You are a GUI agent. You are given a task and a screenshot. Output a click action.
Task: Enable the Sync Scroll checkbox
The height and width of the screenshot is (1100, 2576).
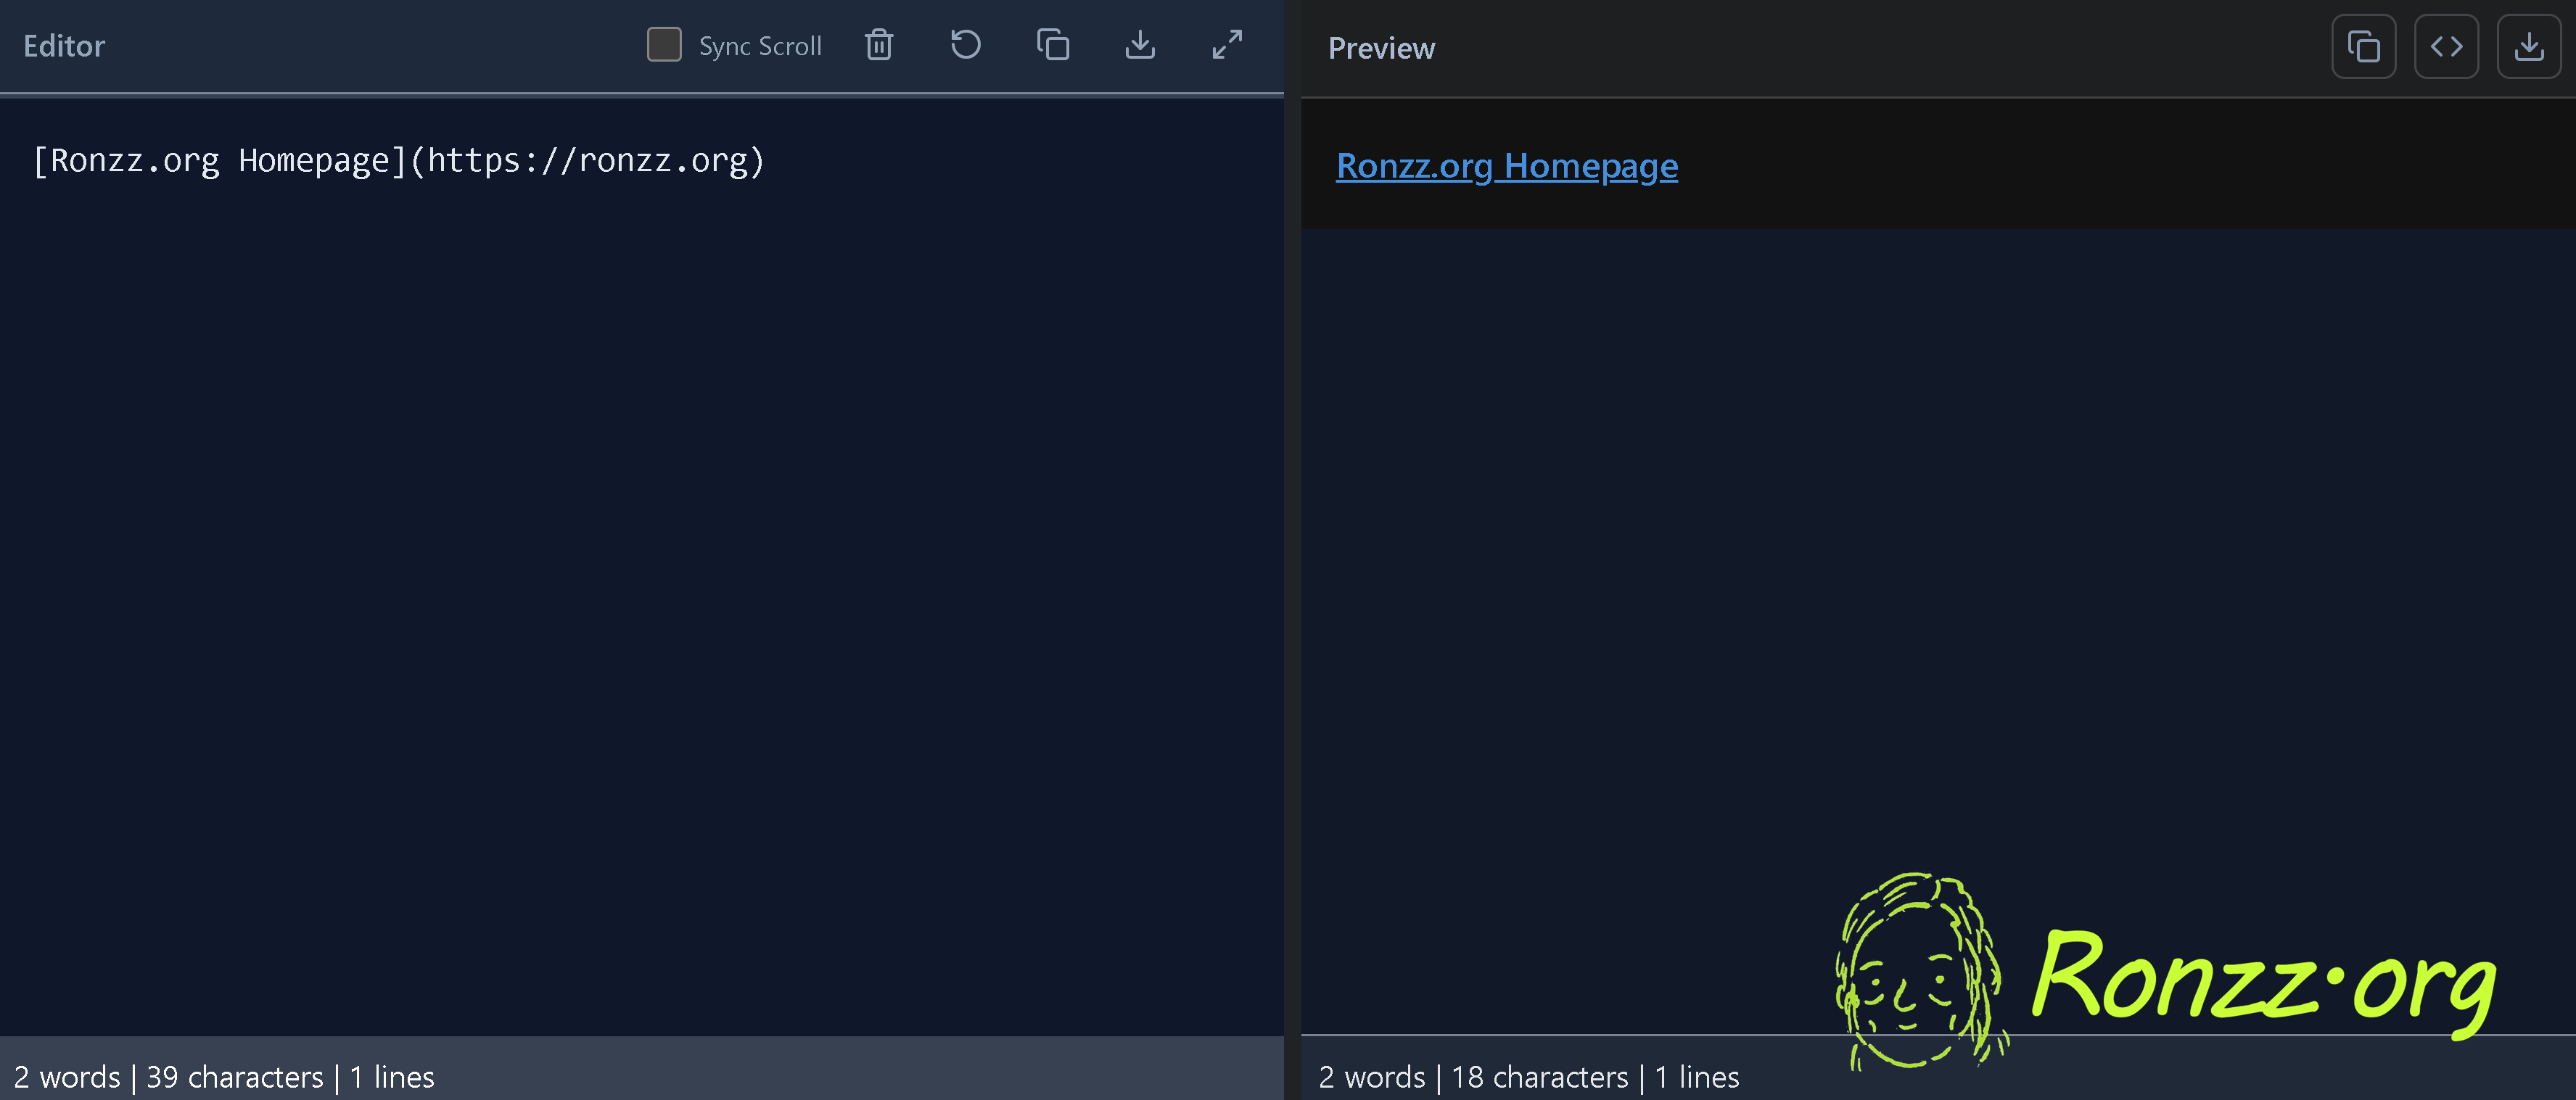coord(663,45)
